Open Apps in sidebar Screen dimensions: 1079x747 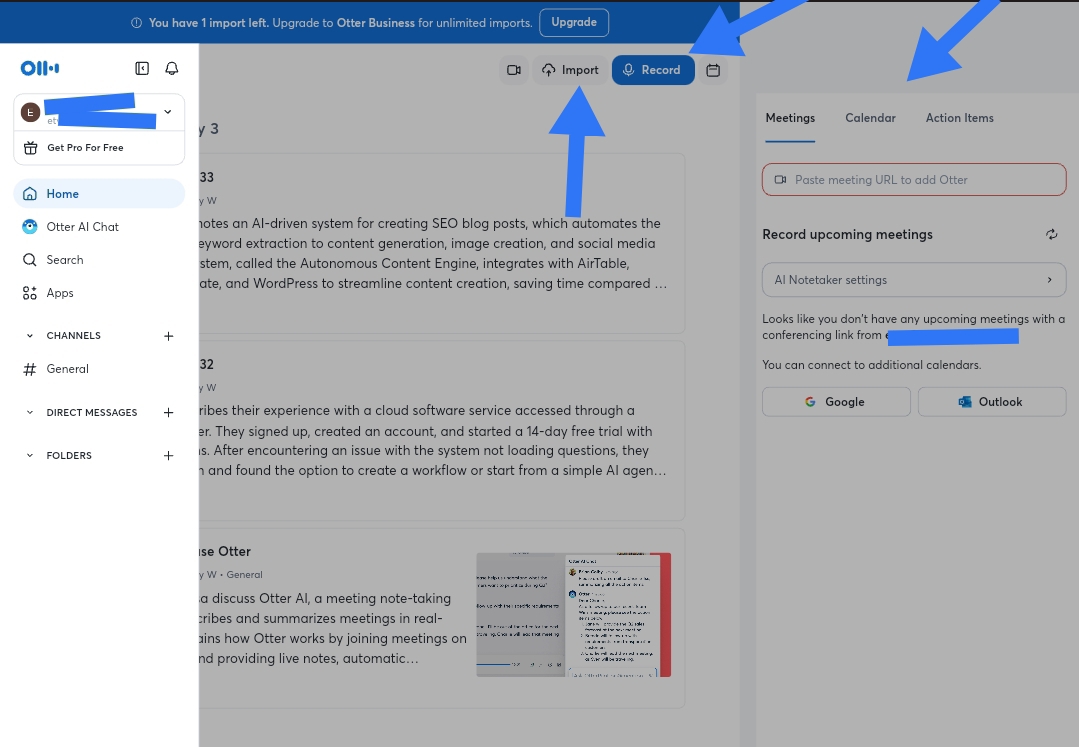point(99,293)
